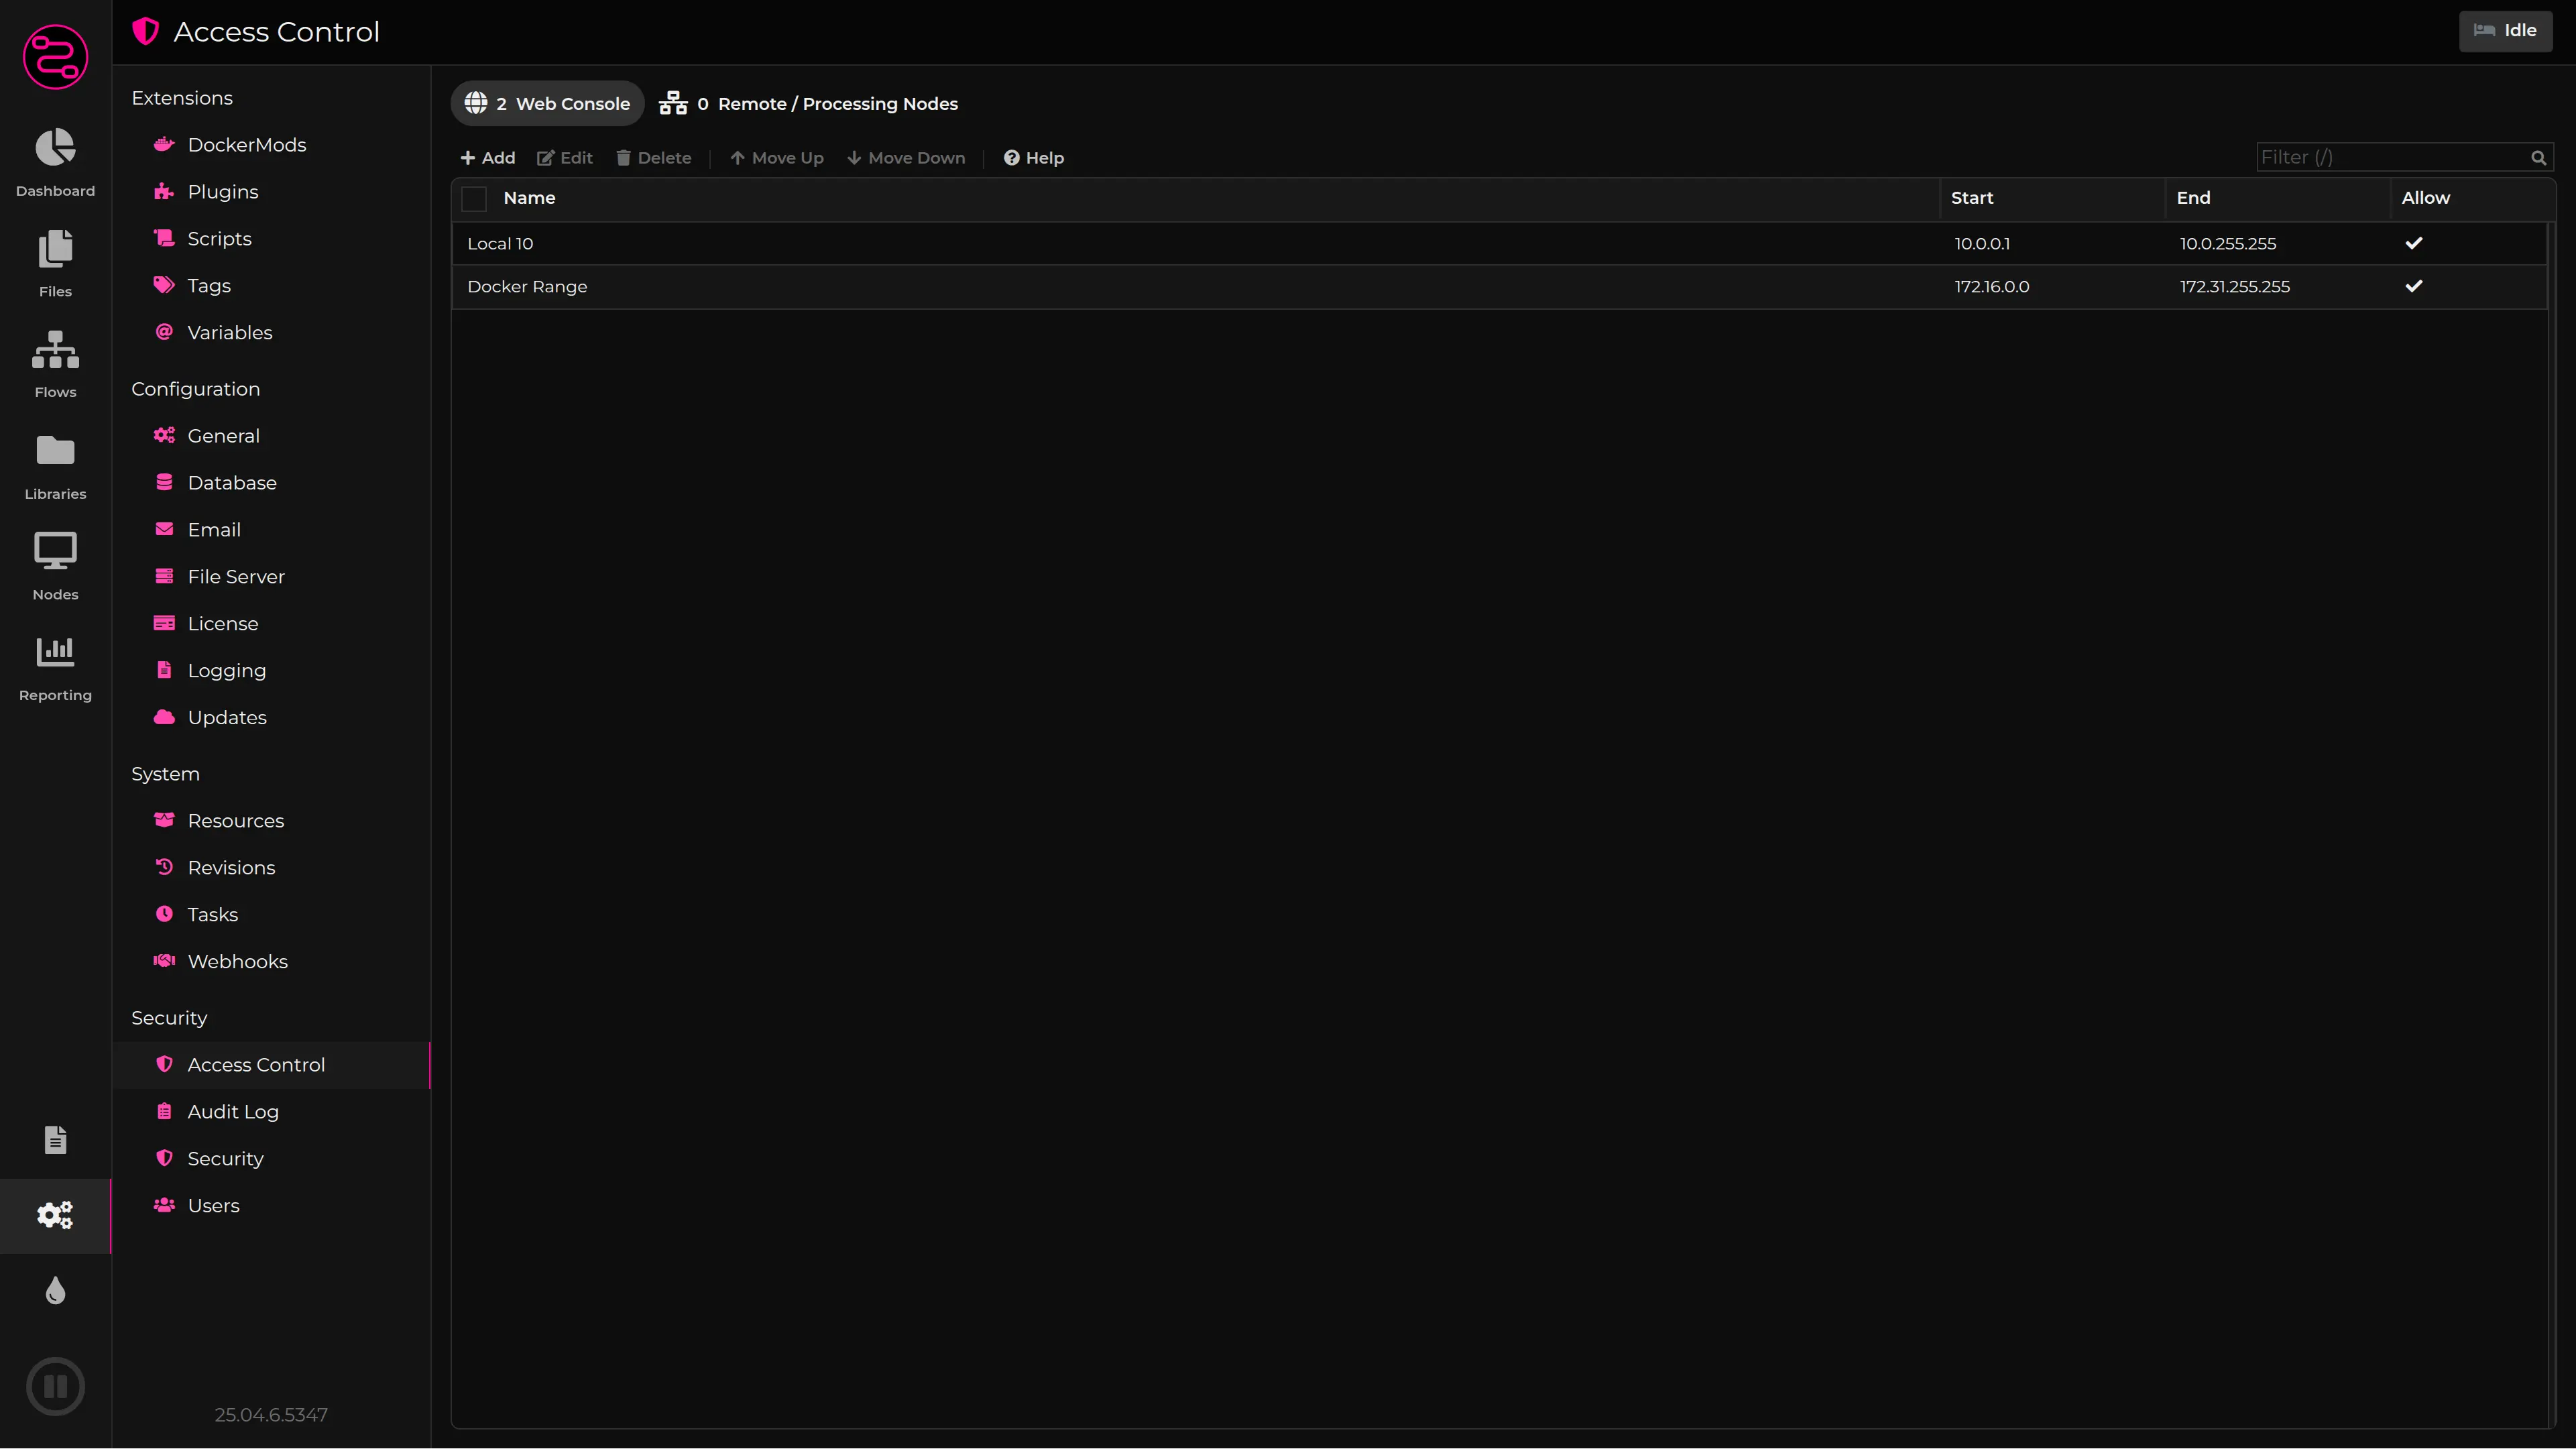The height and width of the screenshot is (1449, 2576).
Task: Open Audit Log in Security section
Action: click(233, 1112)
